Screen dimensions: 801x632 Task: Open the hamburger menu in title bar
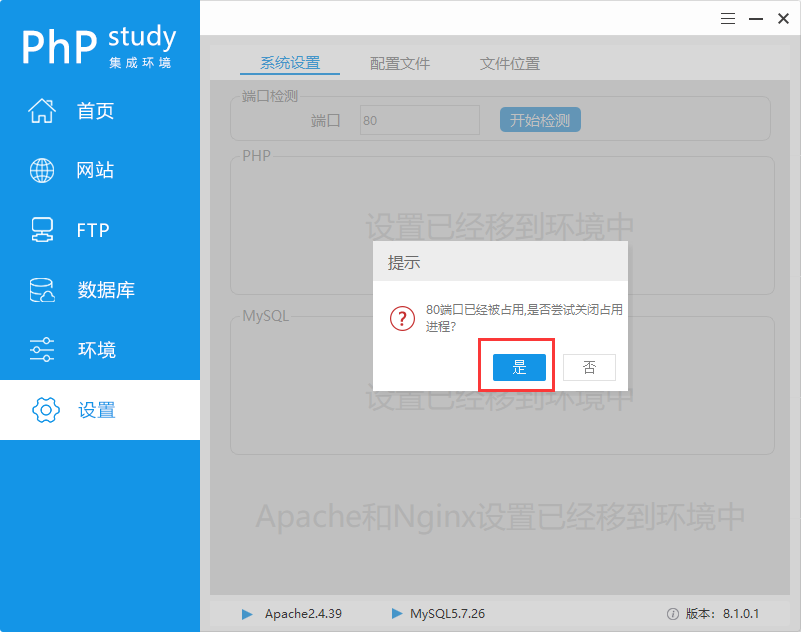click(727, 18)
